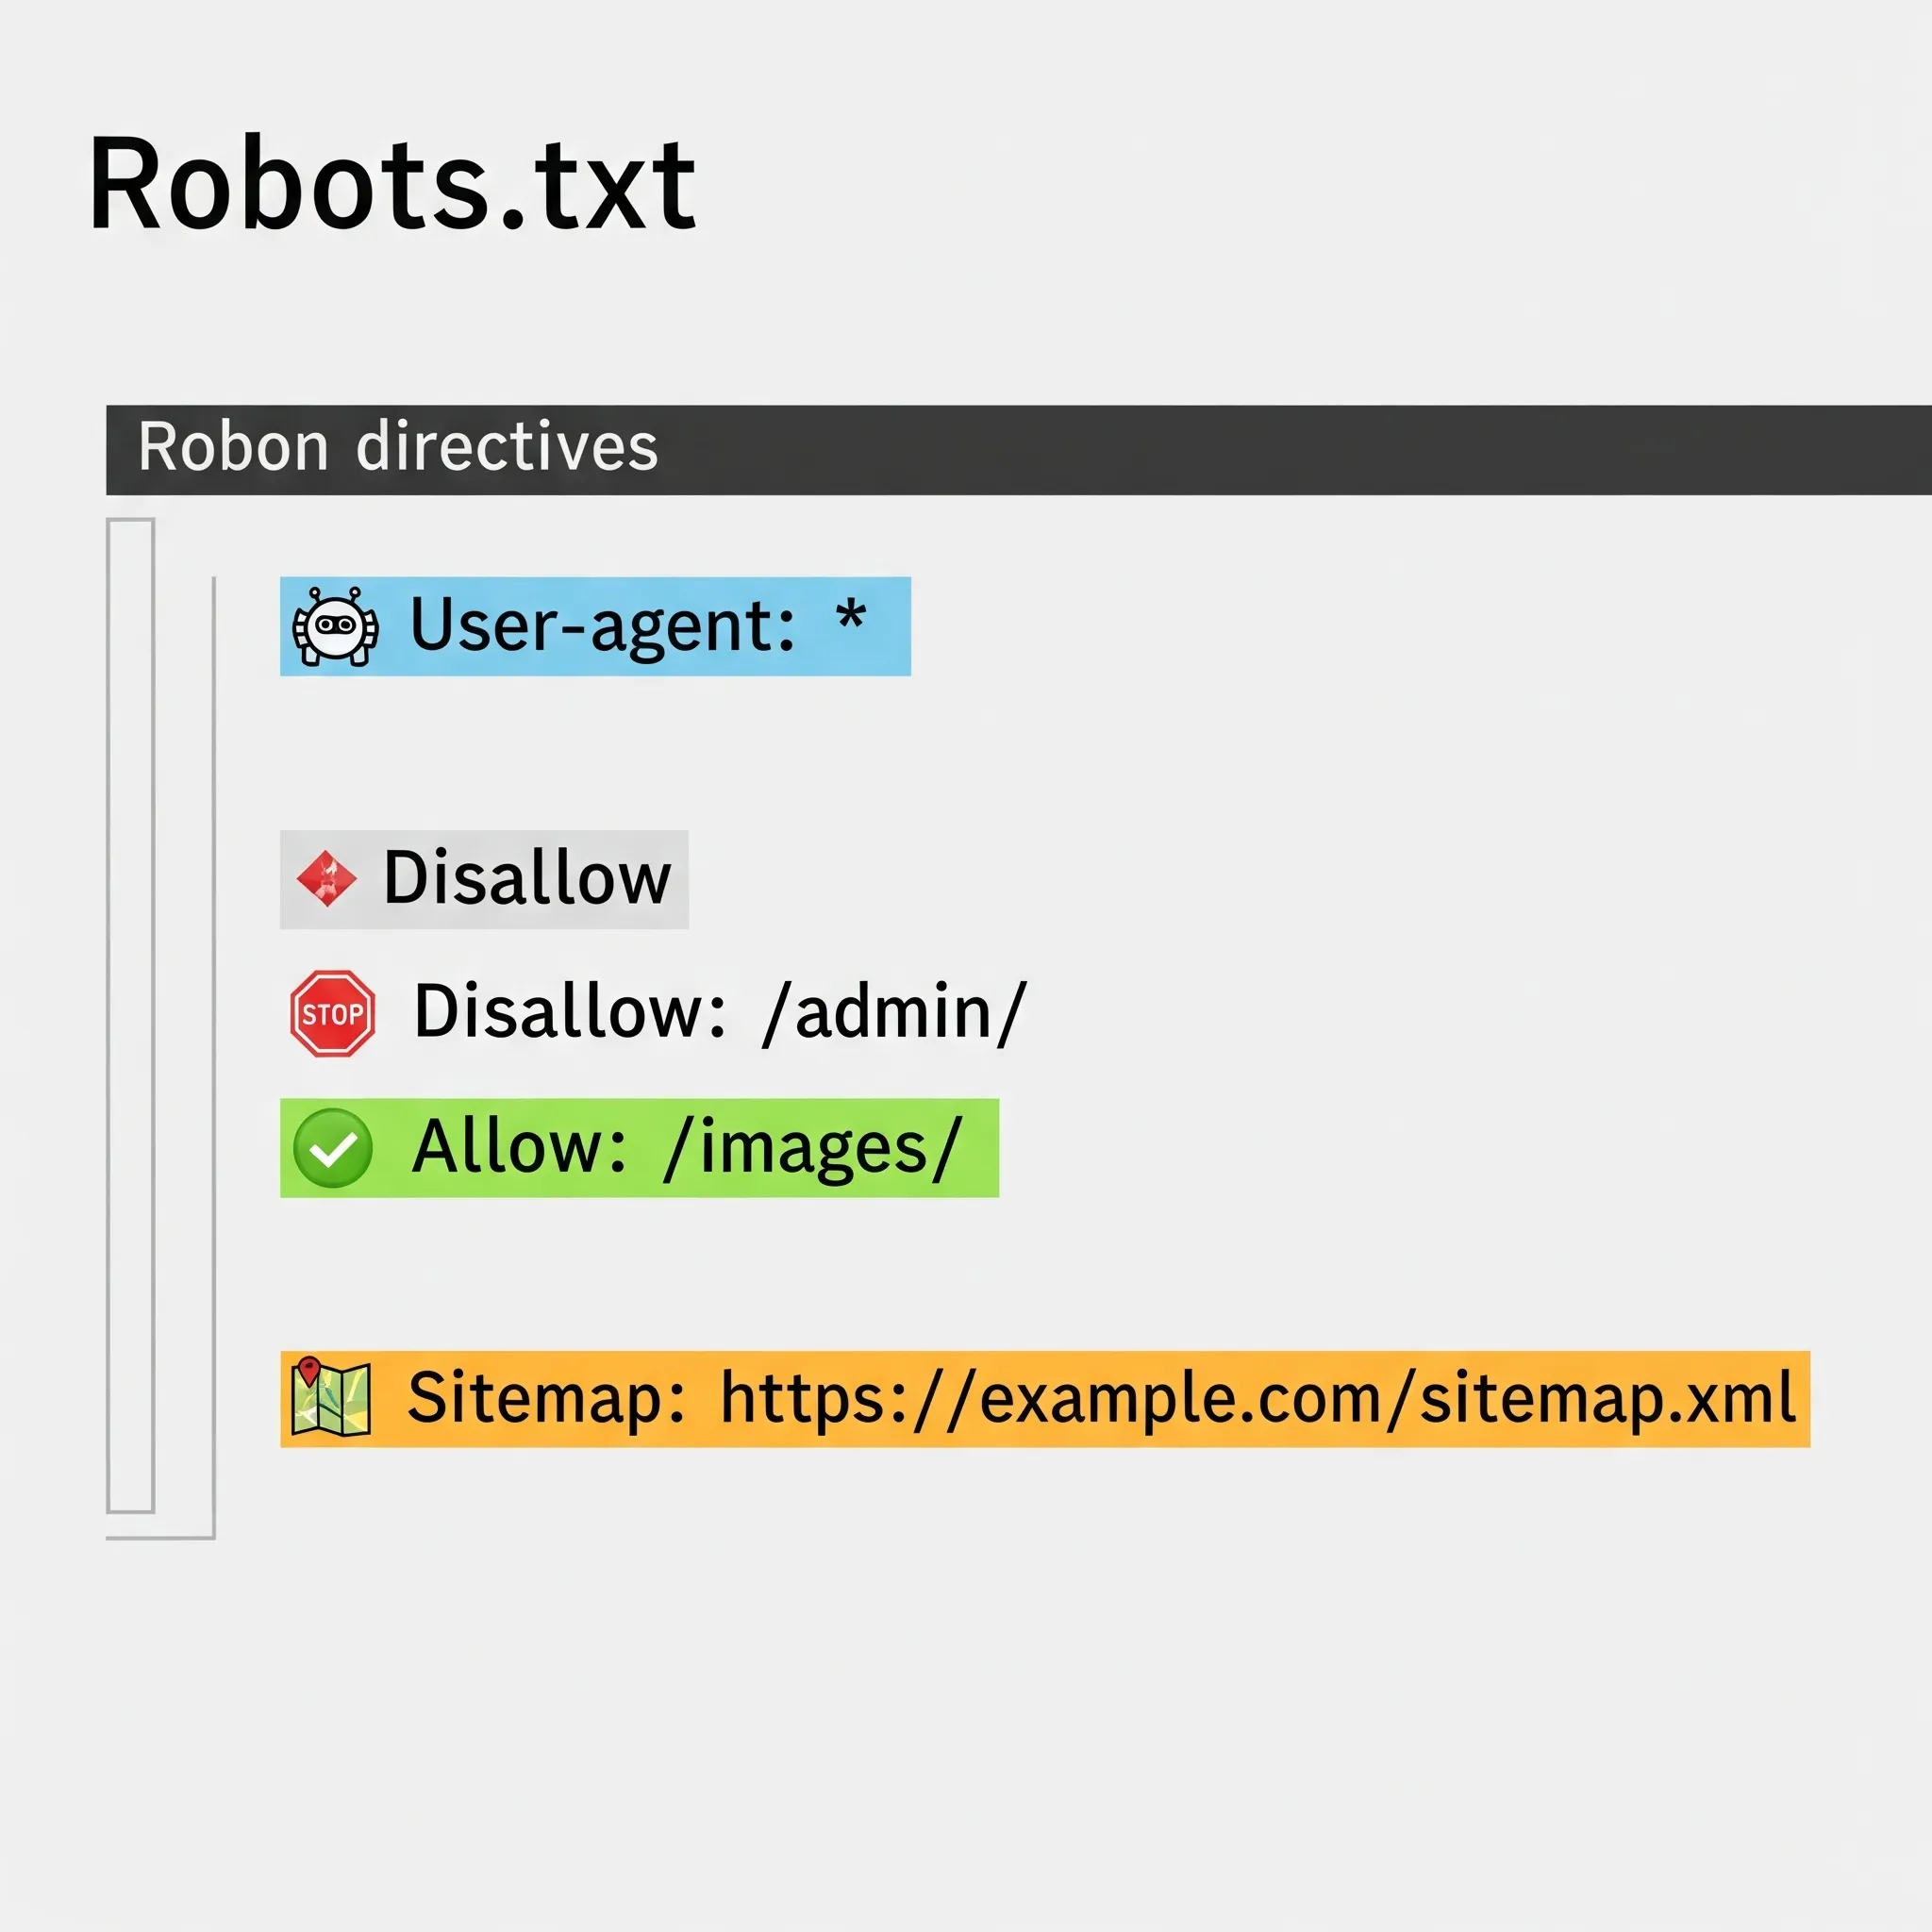Click the robot icon beside User-agent
This screenshot has height=1932, width=1932.
click(x=335, y=627)
